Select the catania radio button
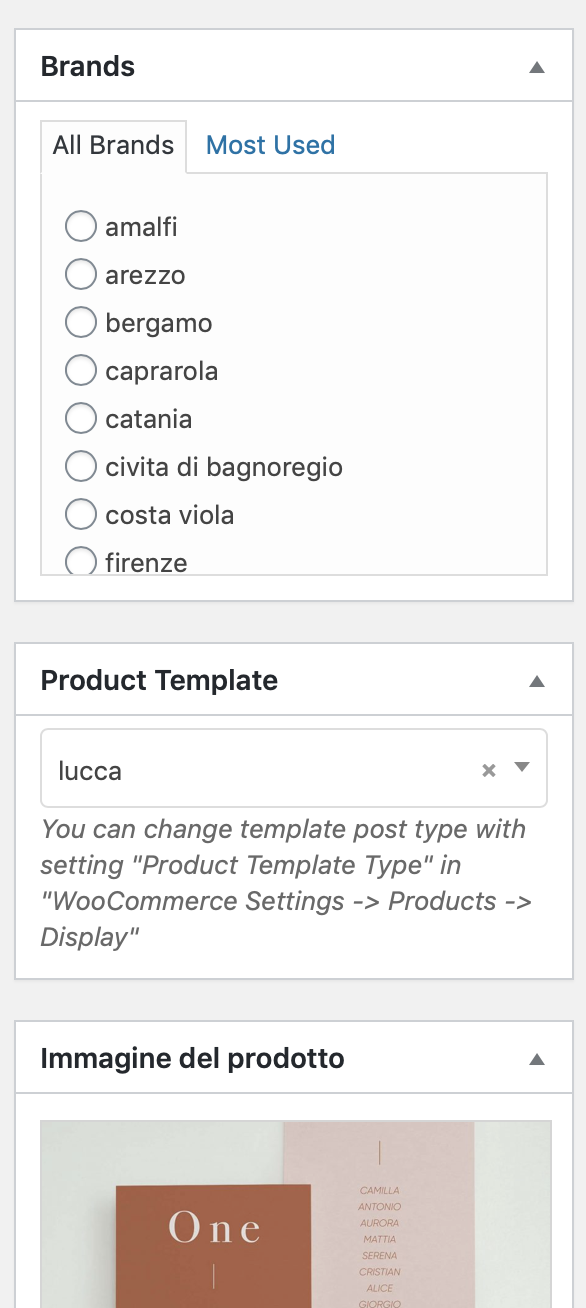Viewport: 586px width, 1308px height. [x=81, y=418]
